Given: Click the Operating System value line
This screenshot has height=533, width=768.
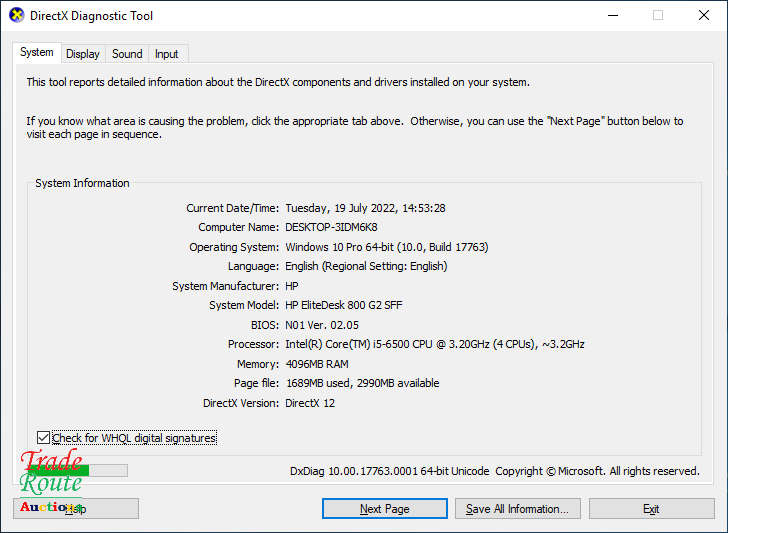Looking at the screenshot, I should point(386,247).
